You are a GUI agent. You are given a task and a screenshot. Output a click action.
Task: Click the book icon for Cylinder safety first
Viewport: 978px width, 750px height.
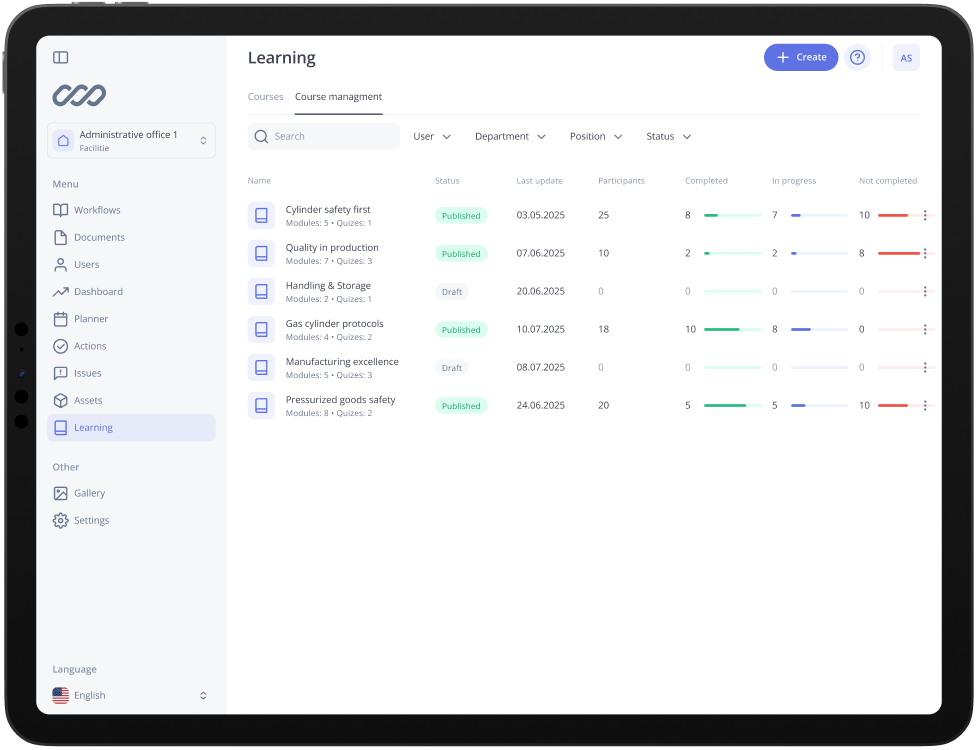261,215
